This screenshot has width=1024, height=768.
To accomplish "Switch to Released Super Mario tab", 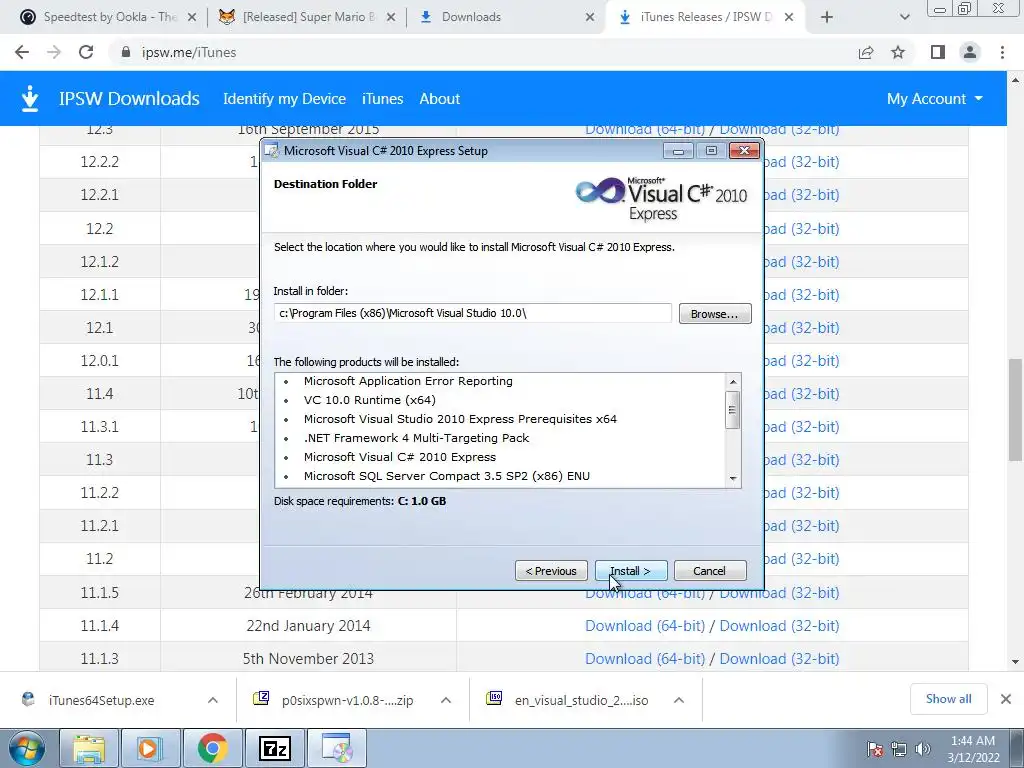I will [306, 17].
